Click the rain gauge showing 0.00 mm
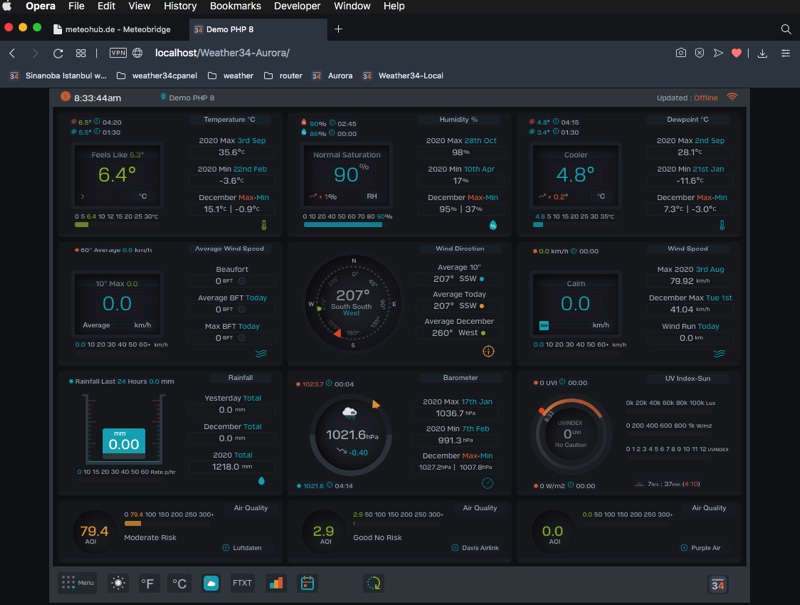 [x=124, y=430]
